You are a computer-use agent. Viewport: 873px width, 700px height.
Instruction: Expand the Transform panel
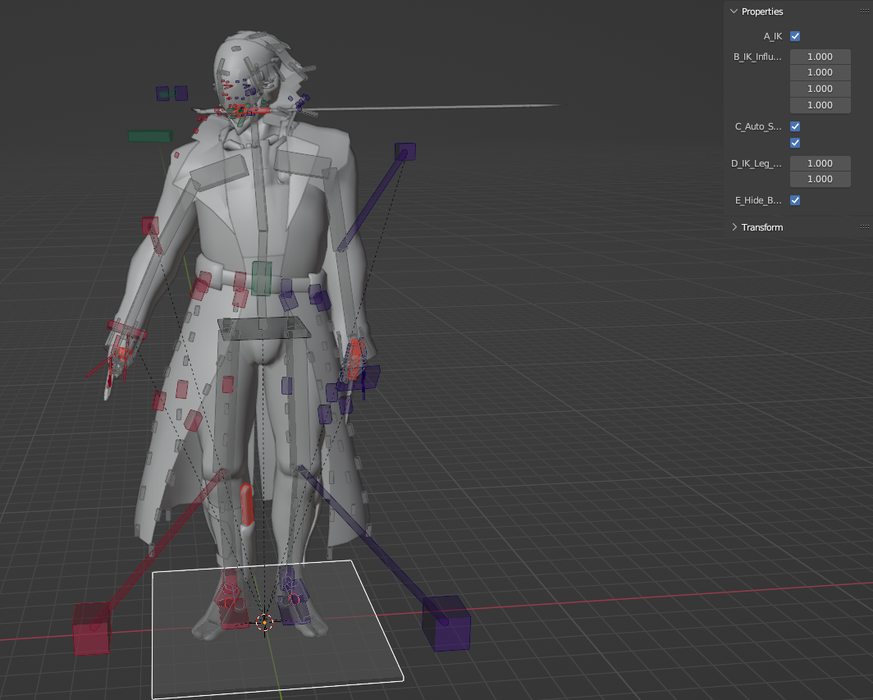click(734, 227)
